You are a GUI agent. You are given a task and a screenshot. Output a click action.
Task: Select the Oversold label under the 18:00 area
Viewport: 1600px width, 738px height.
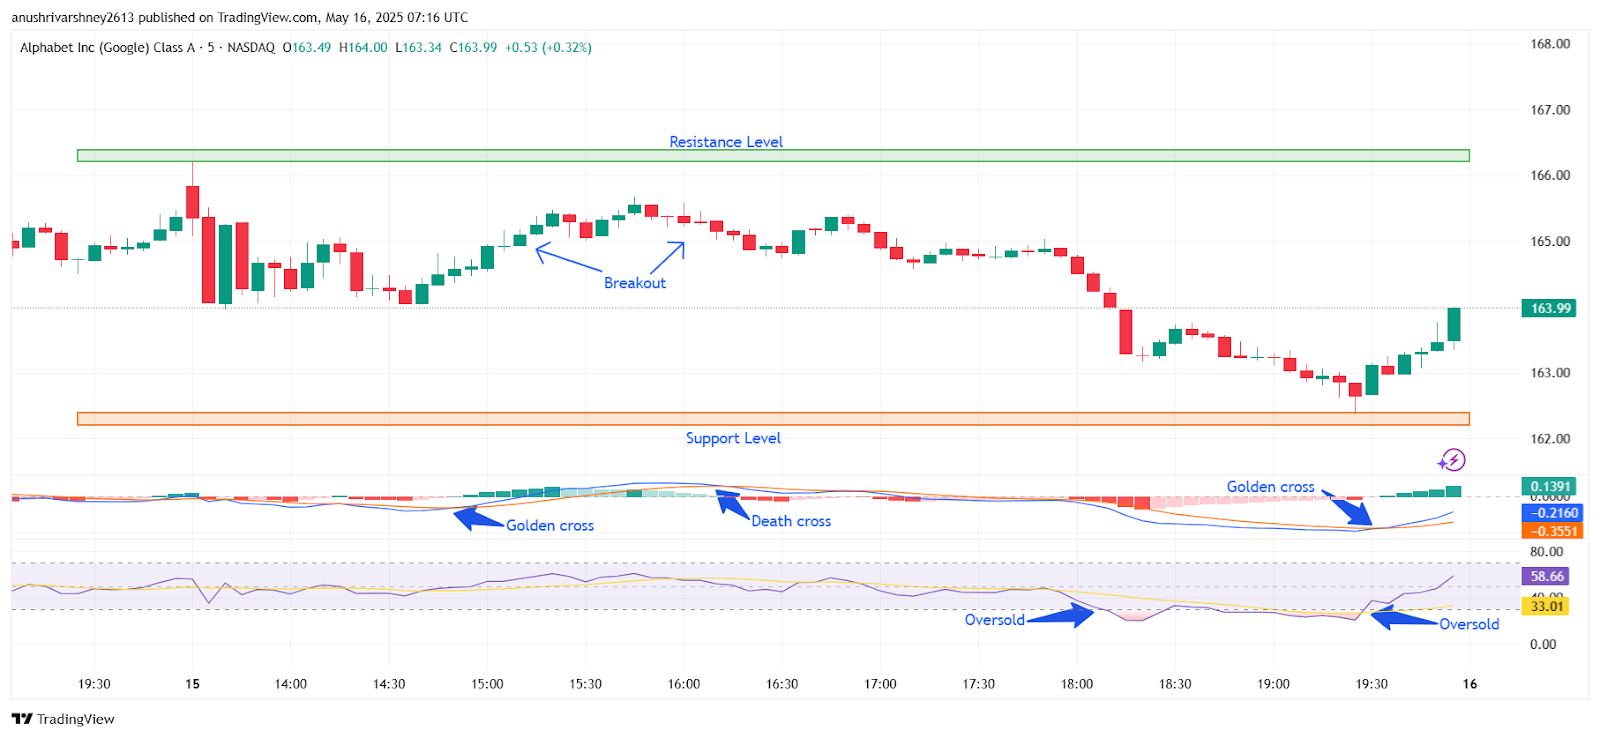(x=995, y=620)
